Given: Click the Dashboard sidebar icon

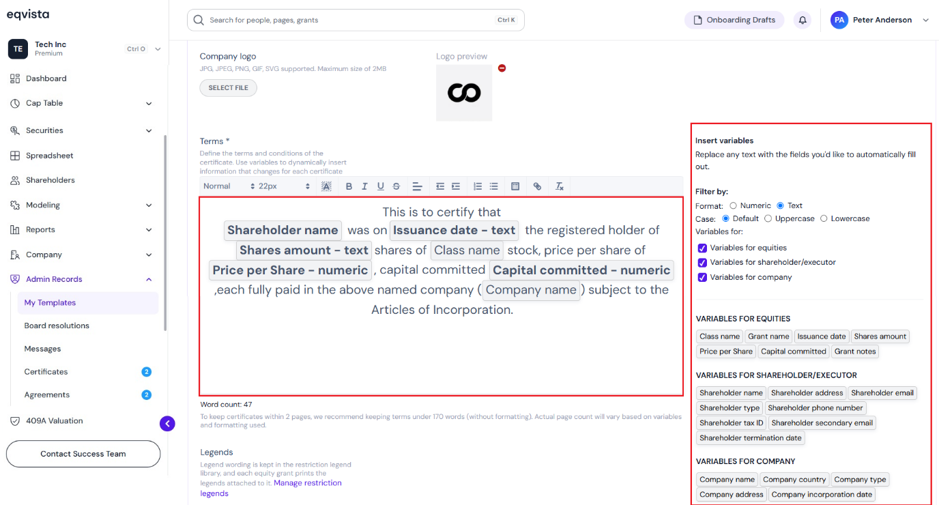Looking at the screenshot, I should click(15, 78).
